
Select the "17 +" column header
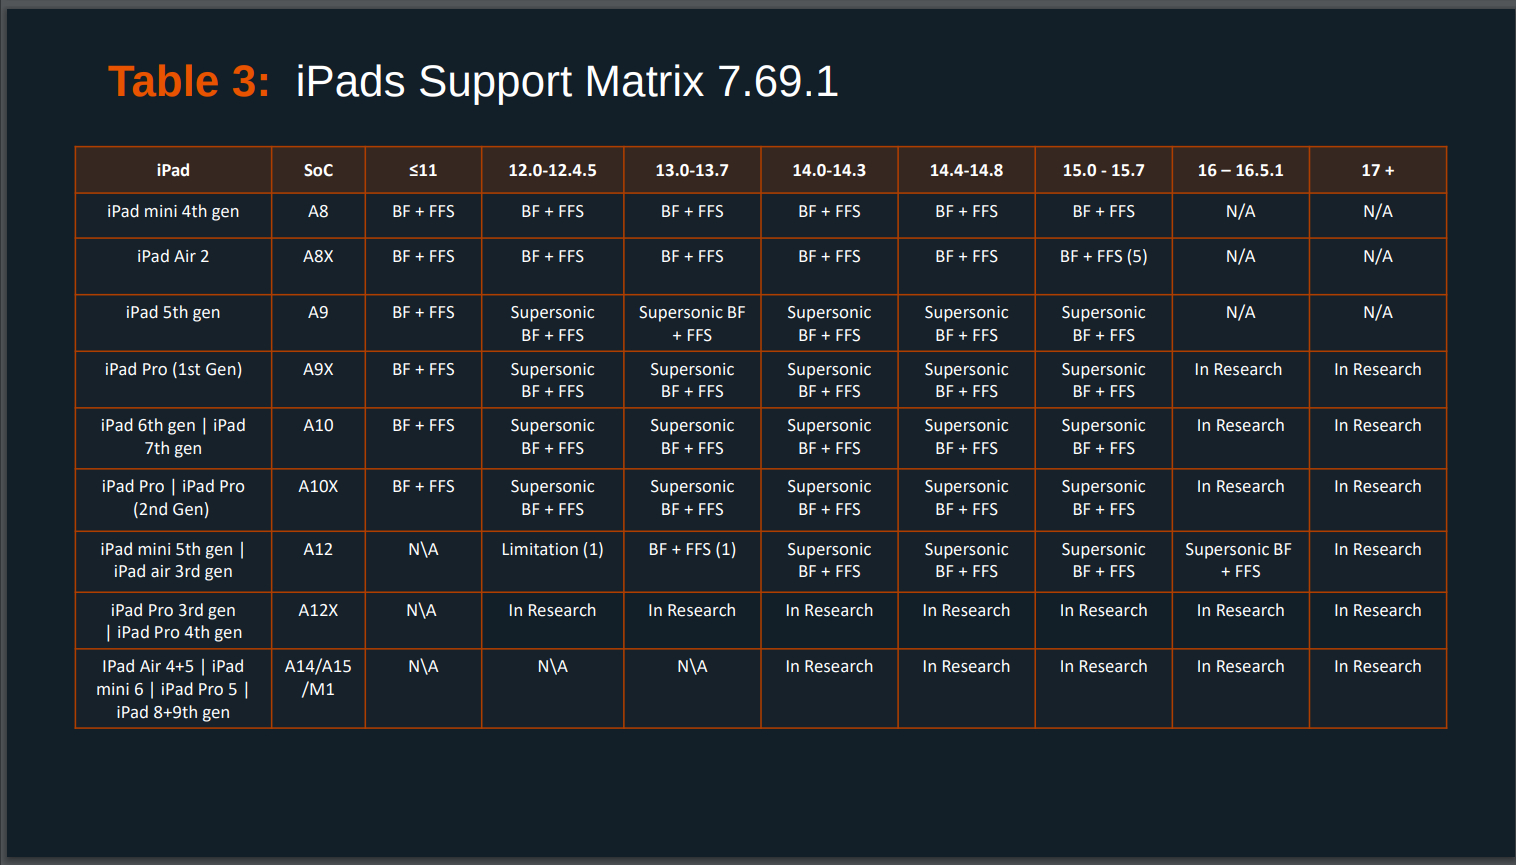(x=1377, y=170)
